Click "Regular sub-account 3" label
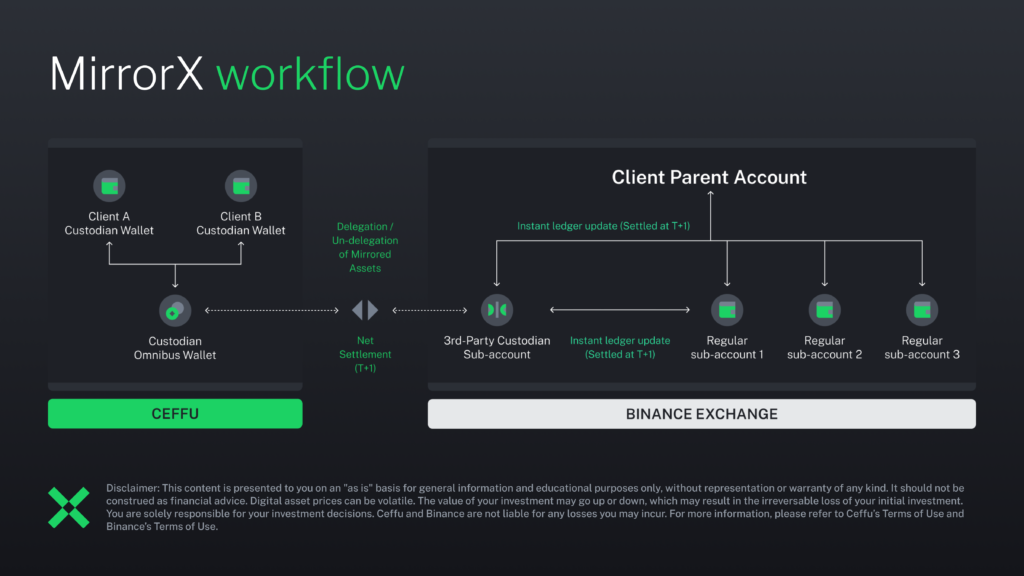 pos(922,347)
